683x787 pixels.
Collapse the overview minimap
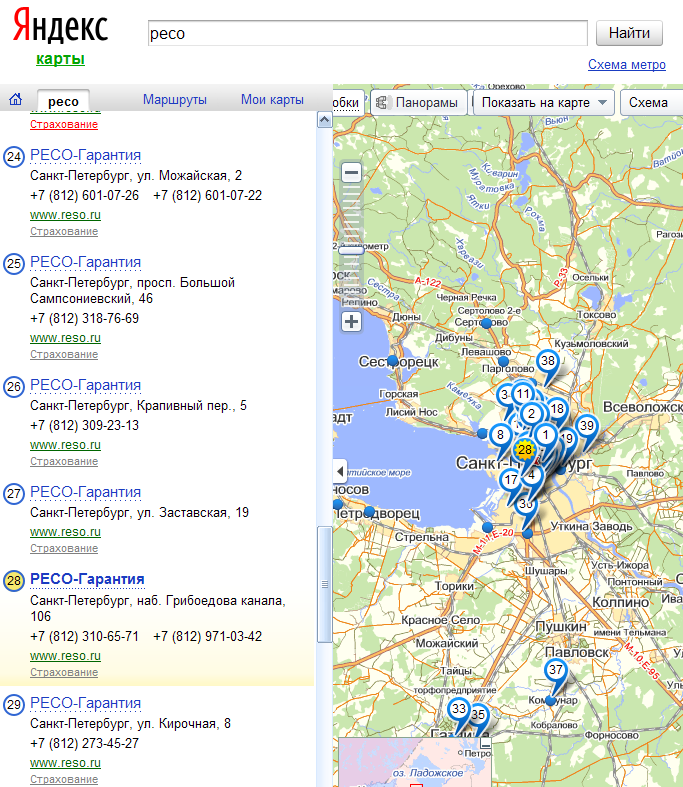(x=485, y=743)
